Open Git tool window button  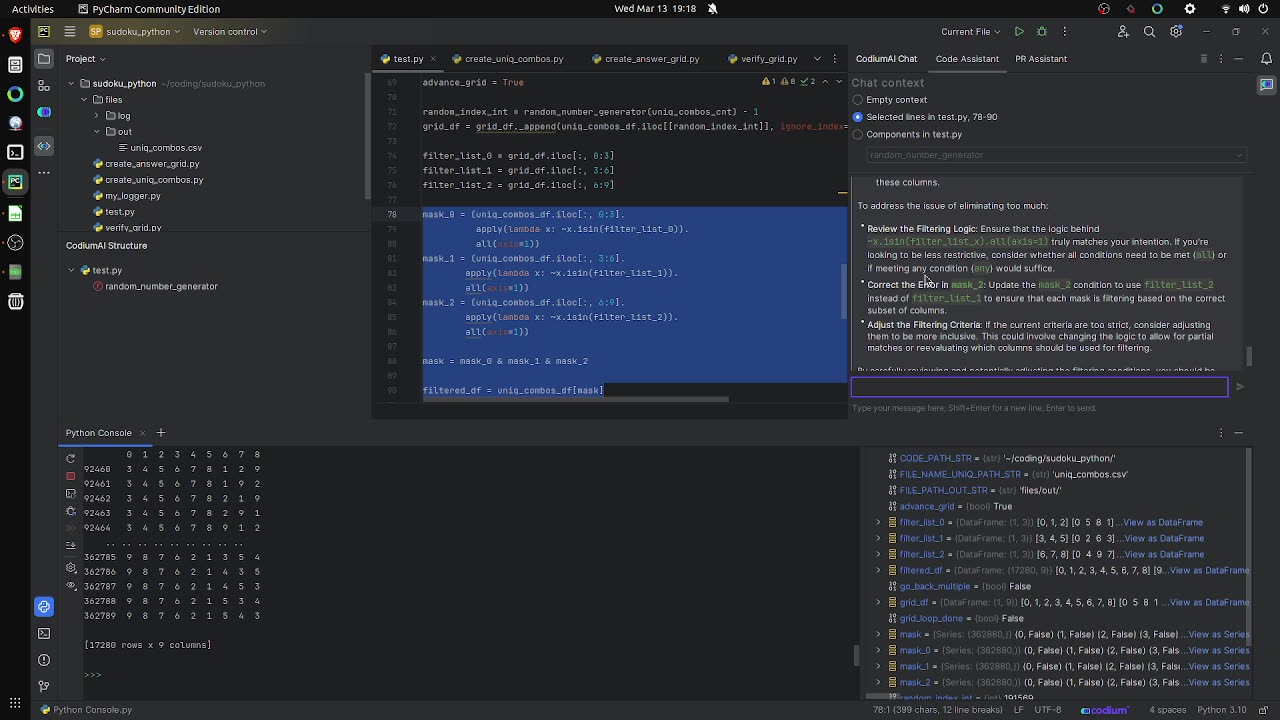pos(44,686)
